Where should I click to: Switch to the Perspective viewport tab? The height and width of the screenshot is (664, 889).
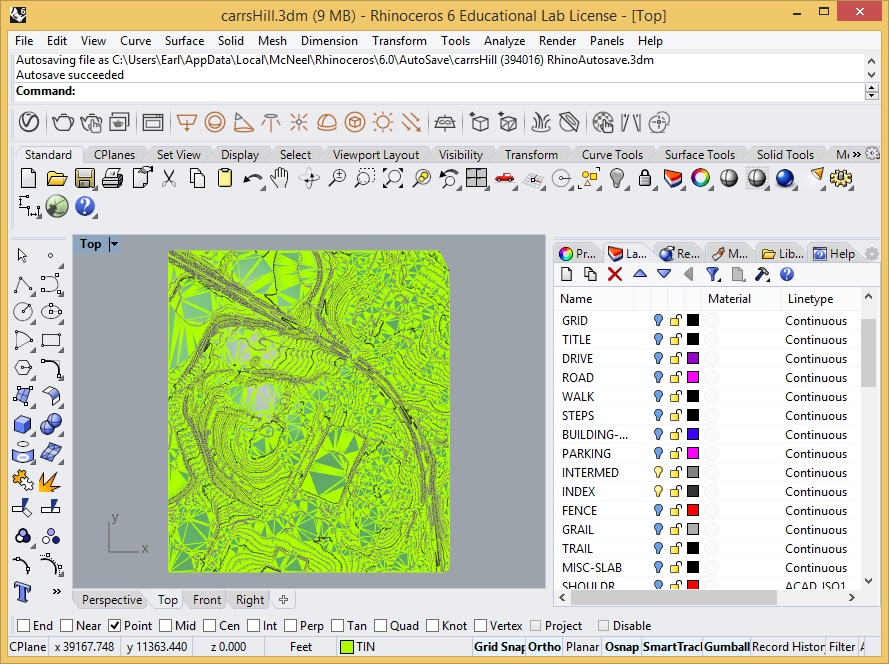[112, 600]
